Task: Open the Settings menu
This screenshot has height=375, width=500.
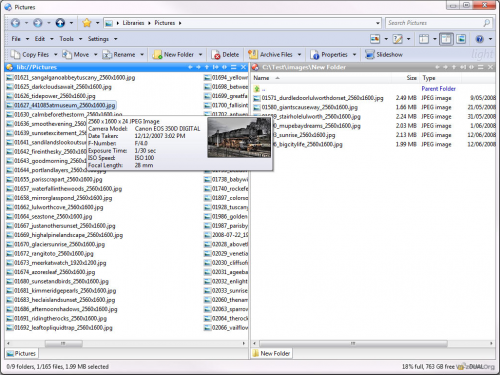Action: 98,39
